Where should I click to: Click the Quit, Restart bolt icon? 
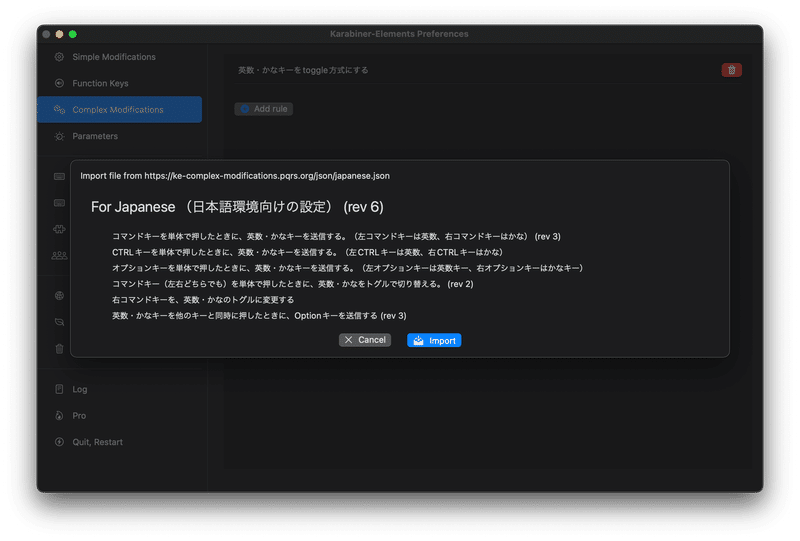tap(59, 442)
